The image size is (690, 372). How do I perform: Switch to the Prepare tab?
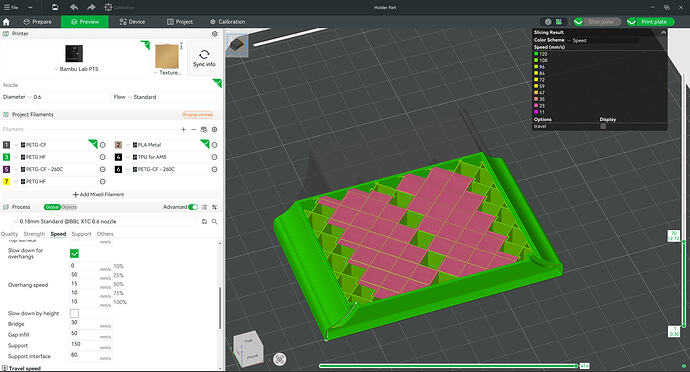click(37, 22)
